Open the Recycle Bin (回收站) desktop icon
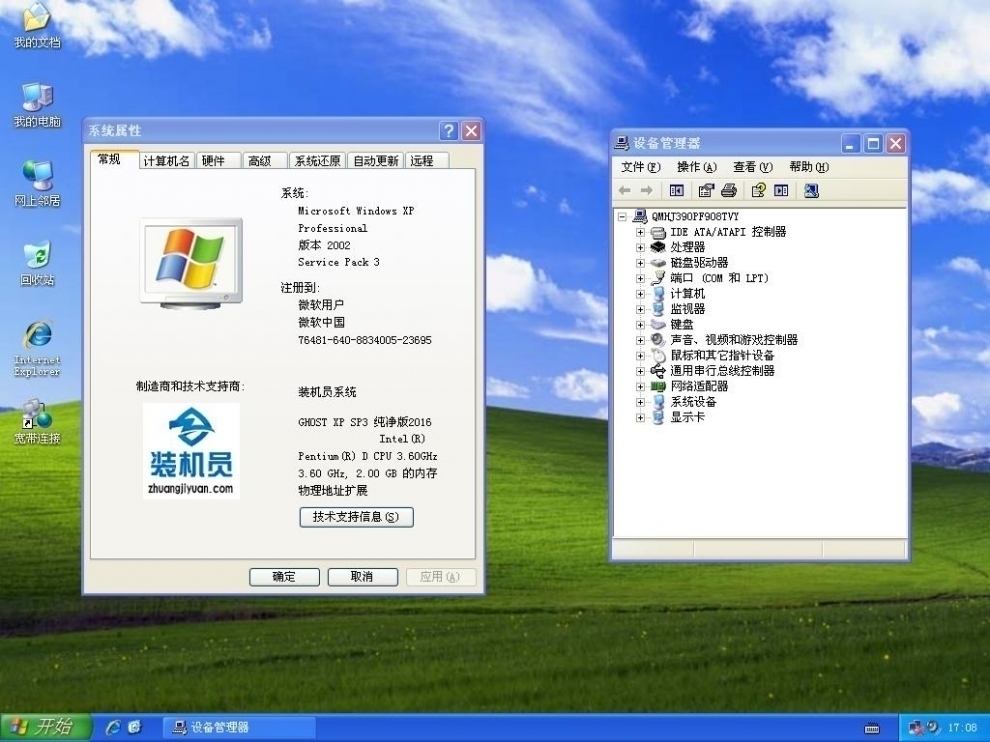The width and height of the screenshot is (990, 742). 36,260
